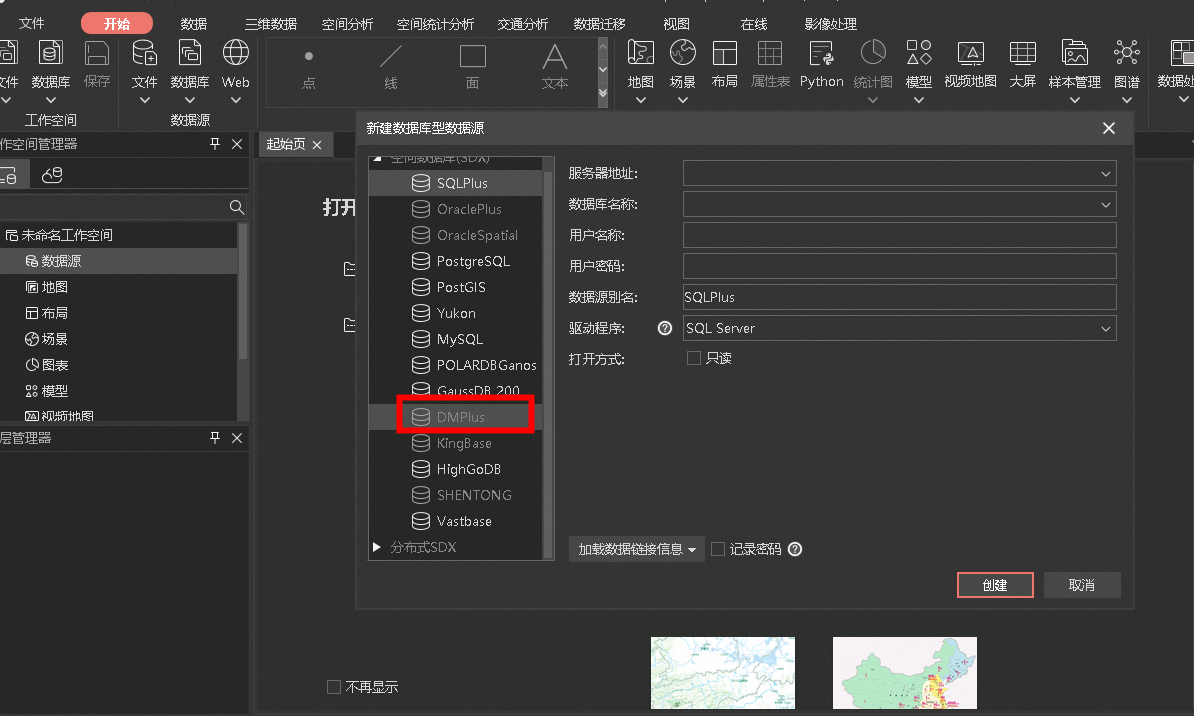Click the 样本管理 sample management icon

[x=1074, y=53]
